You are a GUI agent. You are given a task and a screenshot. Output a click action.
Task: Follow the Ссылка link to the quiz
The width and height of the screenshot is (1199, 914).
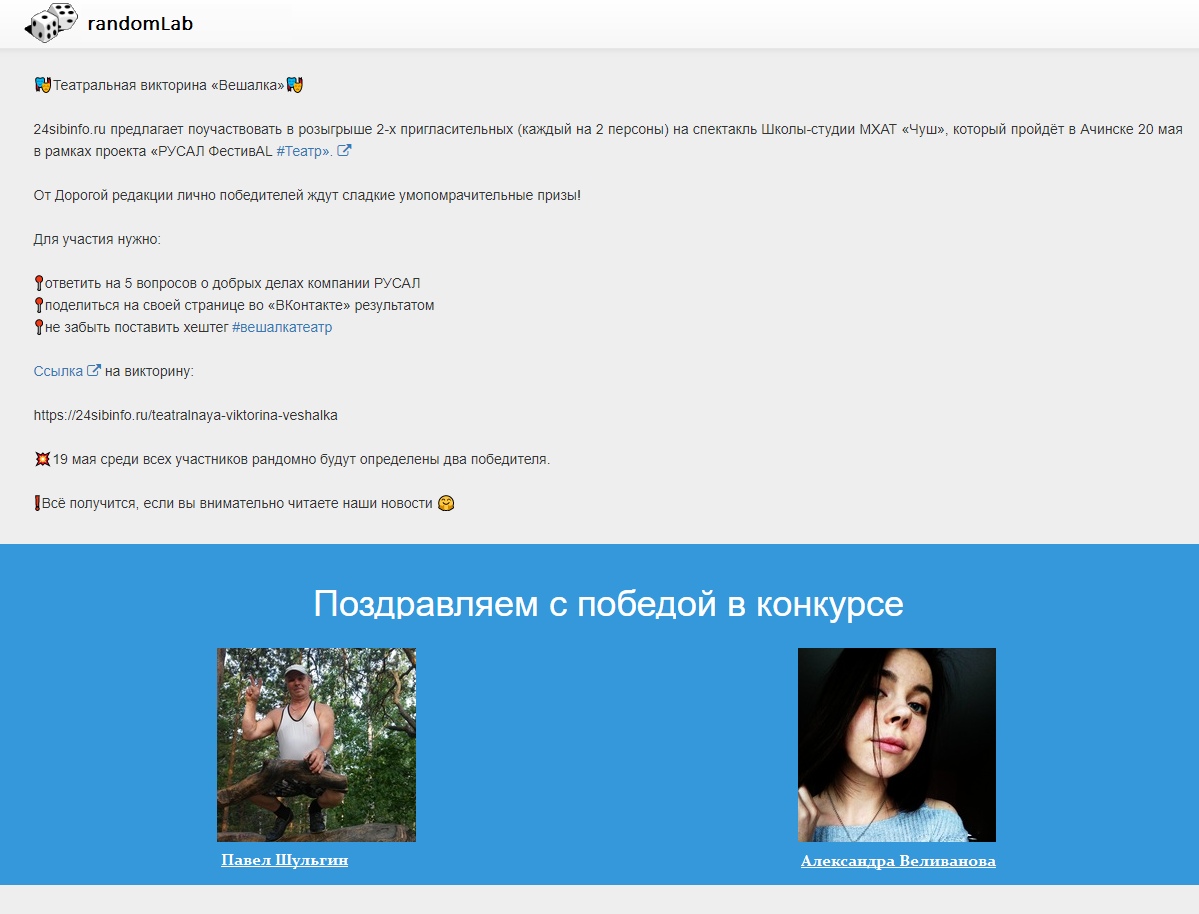click(x=58, y=371)
